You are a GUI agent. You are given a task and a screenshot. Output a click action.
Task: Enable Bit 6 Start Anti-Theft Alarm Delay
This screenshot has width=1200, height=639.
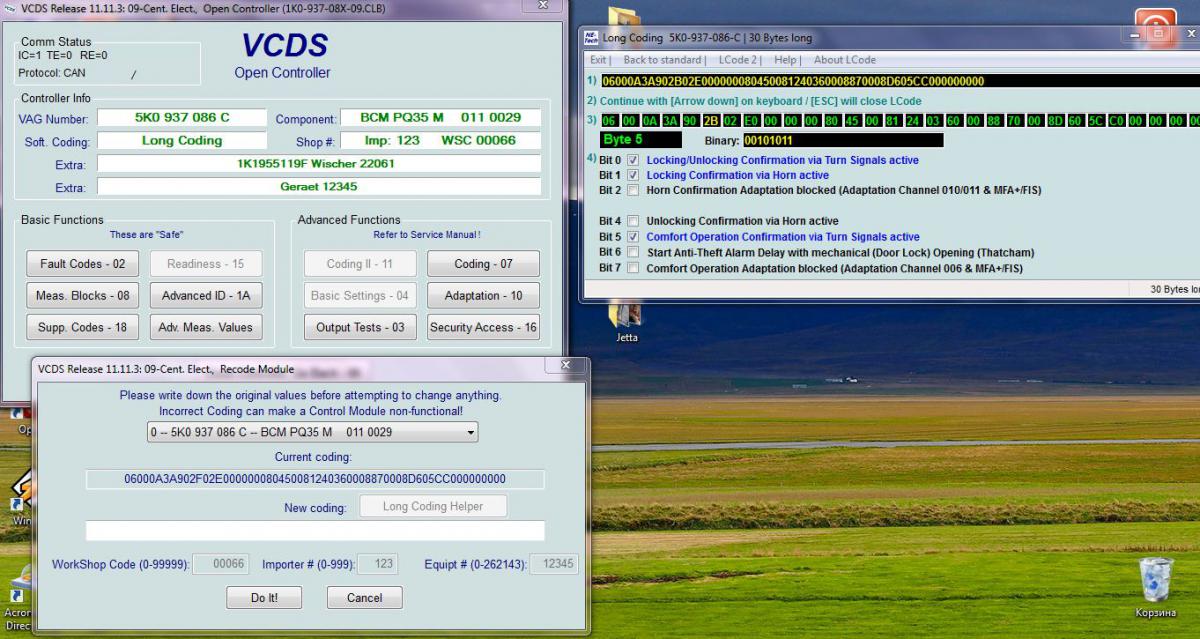click(633, 252)
